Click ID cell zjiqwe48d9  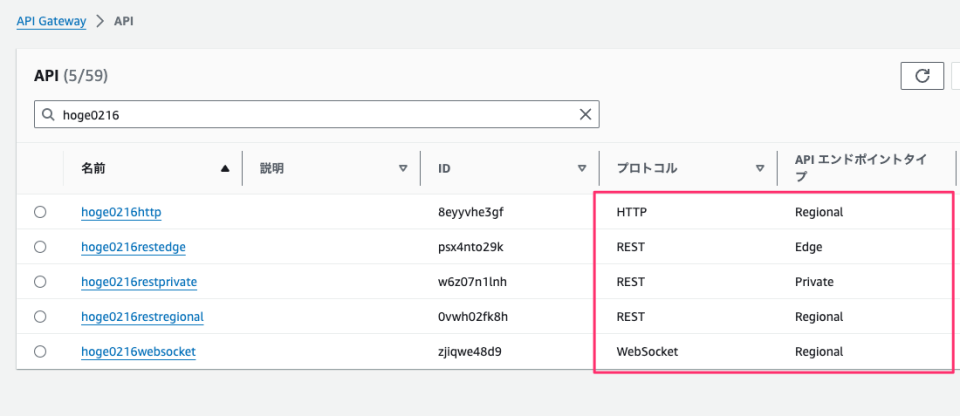tap(470, 352)
